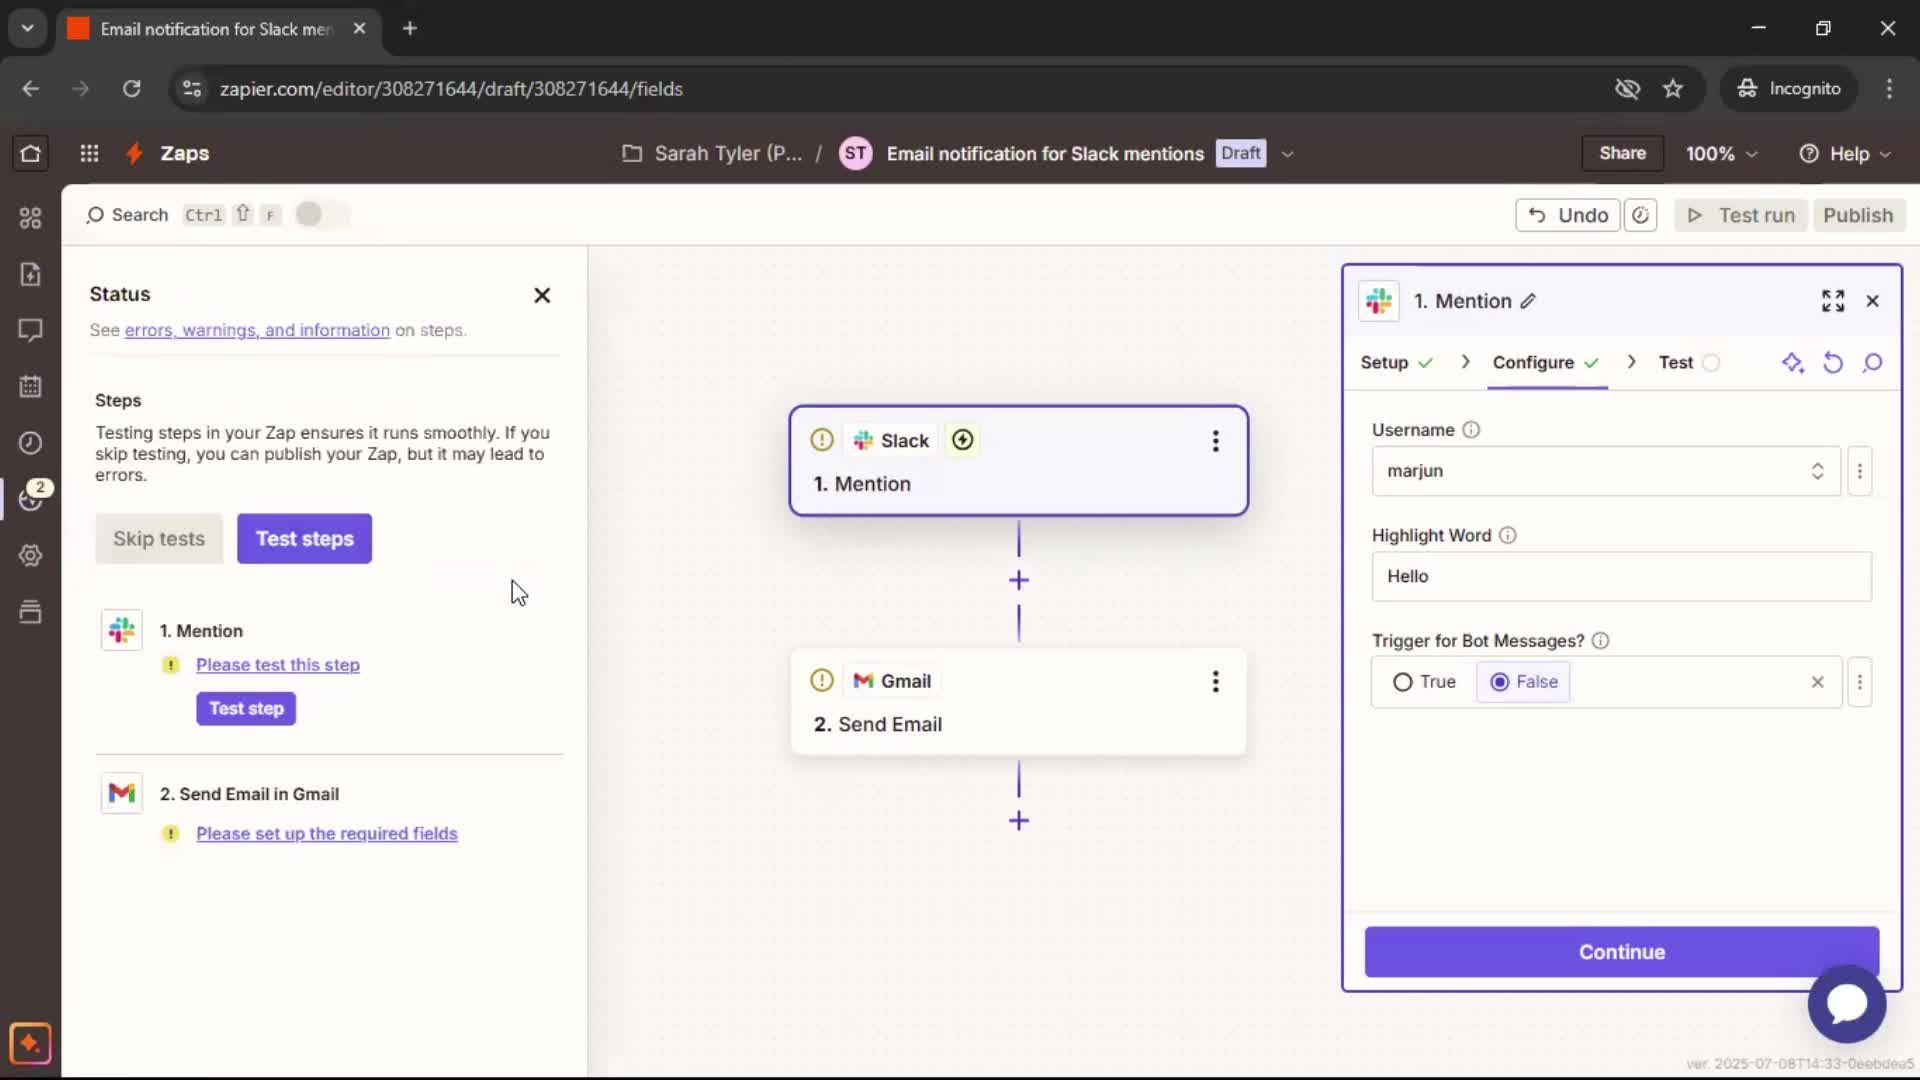
Task: Open the bot messages field options menu
Action: click(1860, 682)
